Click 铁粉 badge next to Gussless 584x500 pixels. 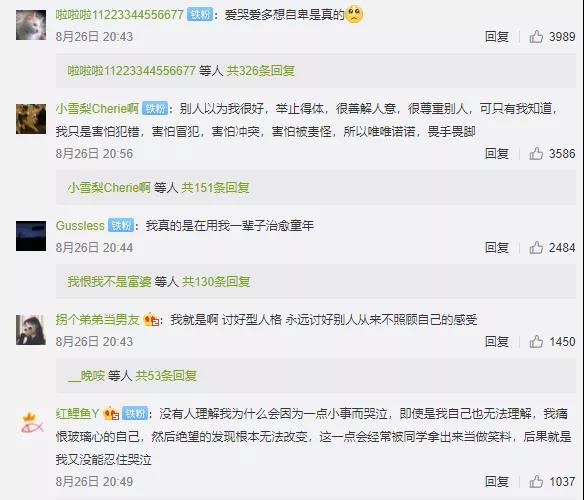click(121, 225)
